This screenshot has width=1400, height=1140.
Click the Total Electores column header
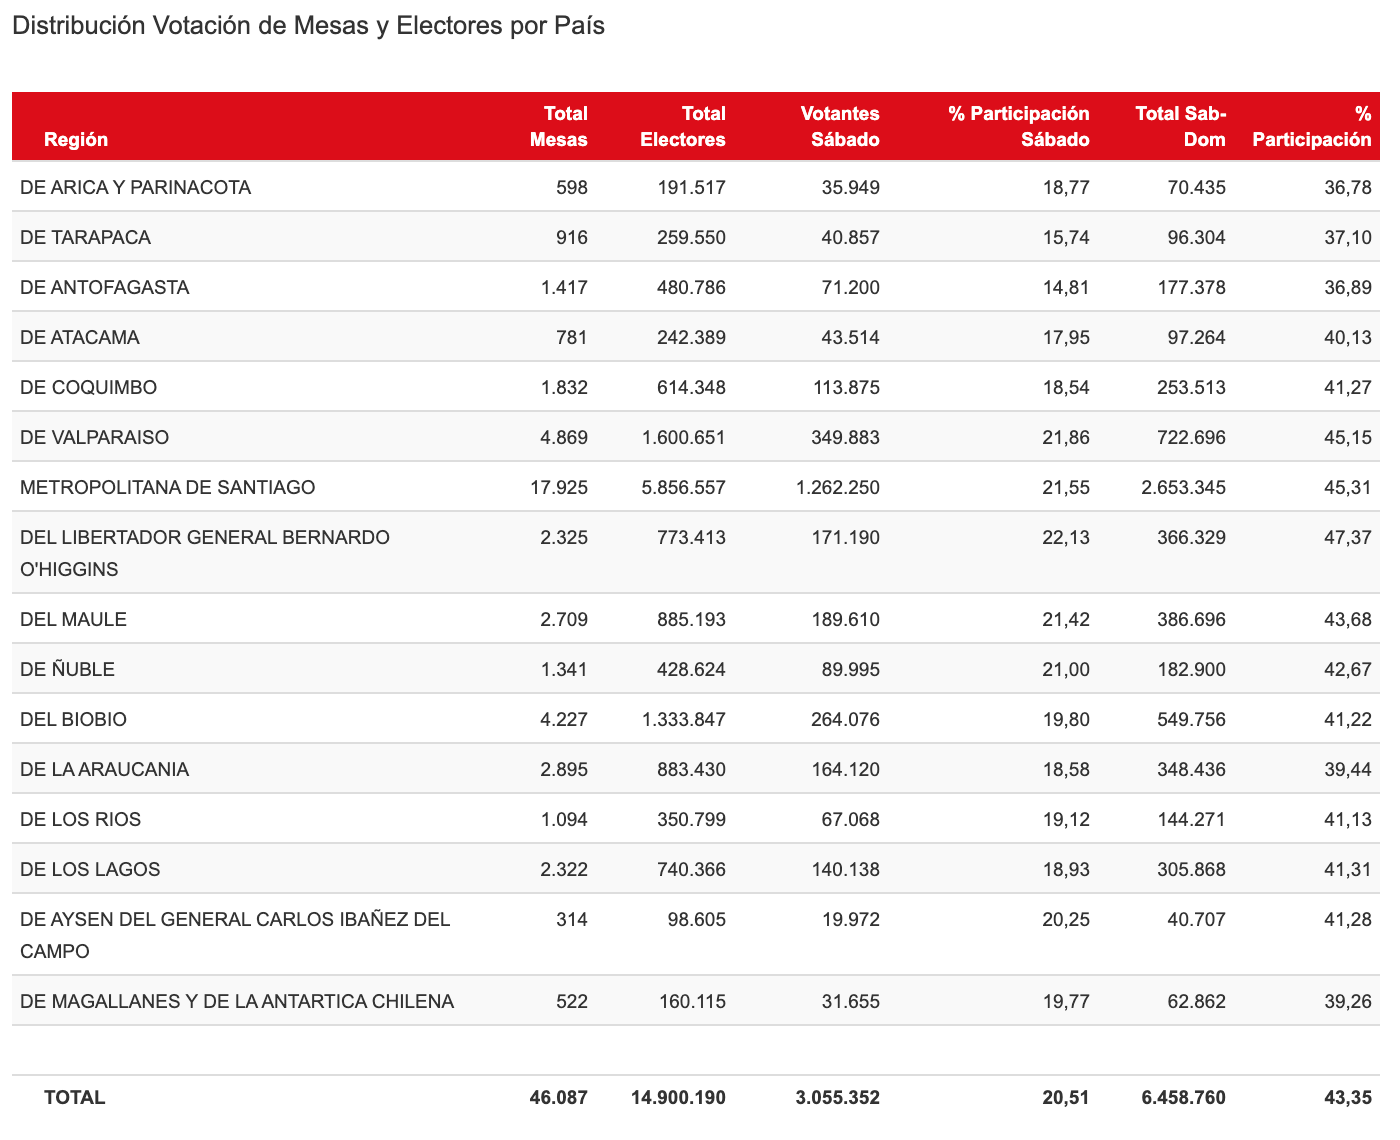pyautogui.click(x=682, y=126)
